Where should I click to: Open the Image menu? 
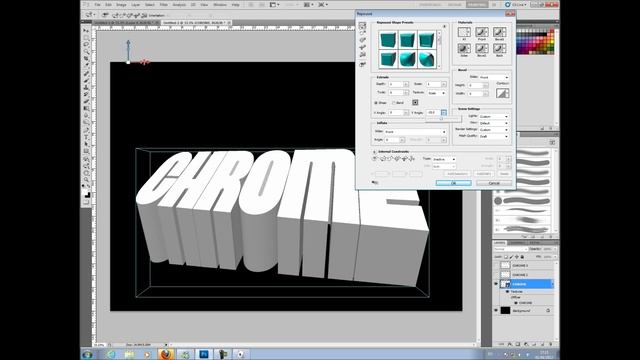click(x=121, y=5)
